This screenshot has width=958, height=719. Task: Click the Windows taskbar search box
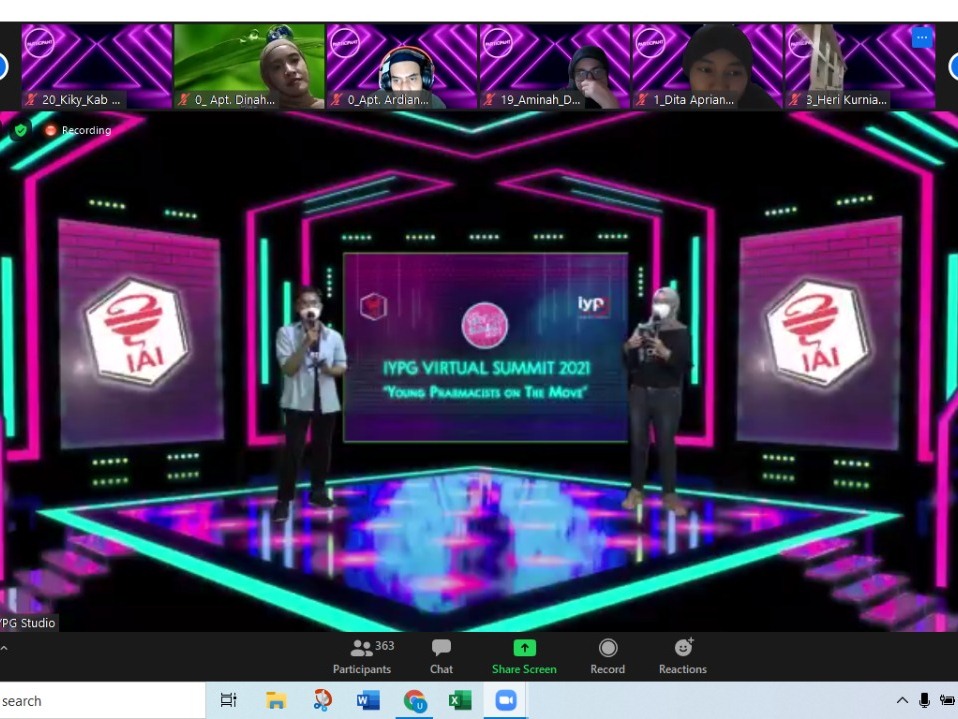point(100,700)
